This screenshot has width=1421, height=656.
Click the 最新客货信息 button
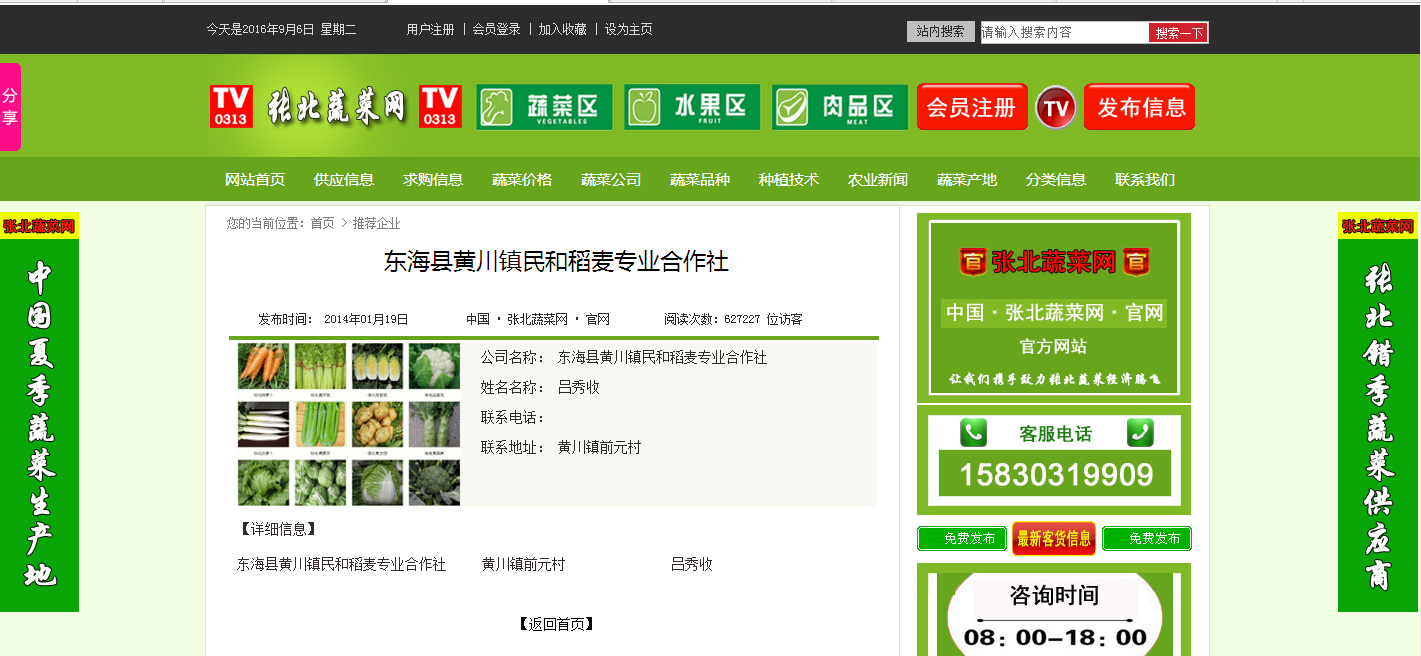point(1054,539)
